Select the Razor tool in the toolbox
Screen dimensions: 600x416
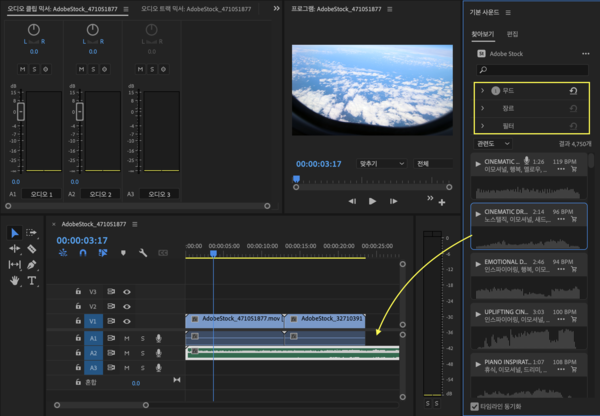pyautogui.click(x=32, y=248)
